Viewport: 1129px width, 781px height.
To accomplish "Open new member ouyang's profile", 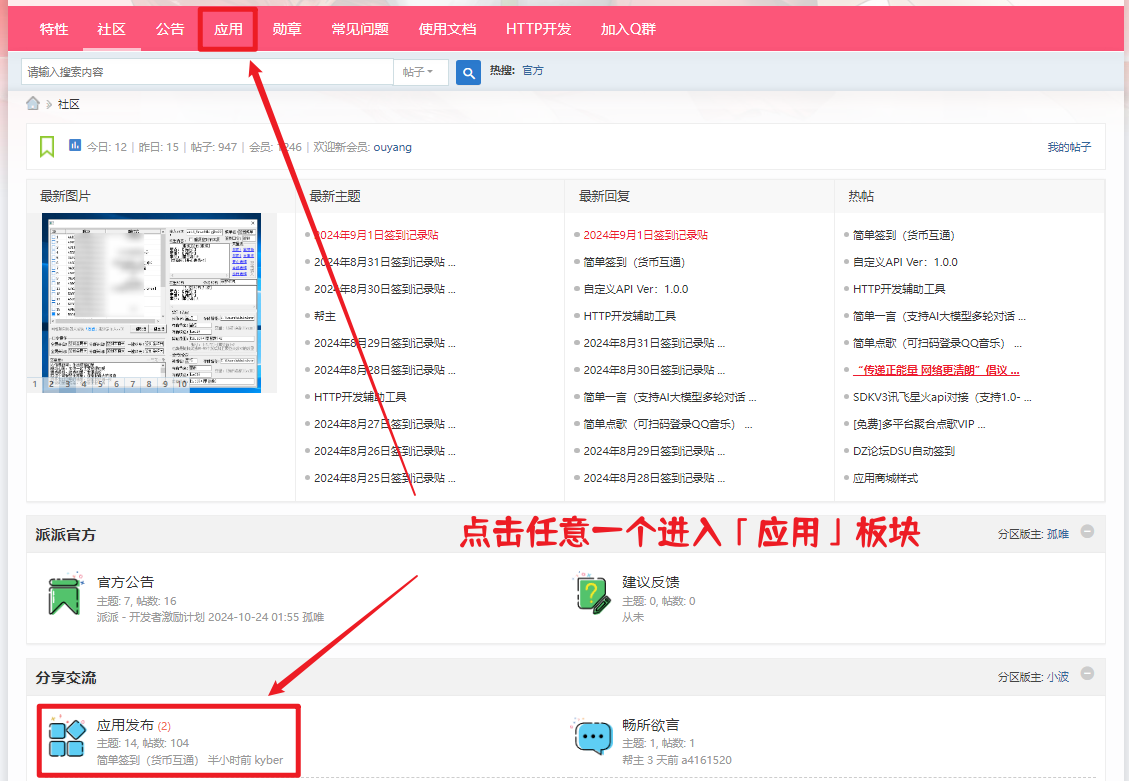I will click(x=392, y=147).
